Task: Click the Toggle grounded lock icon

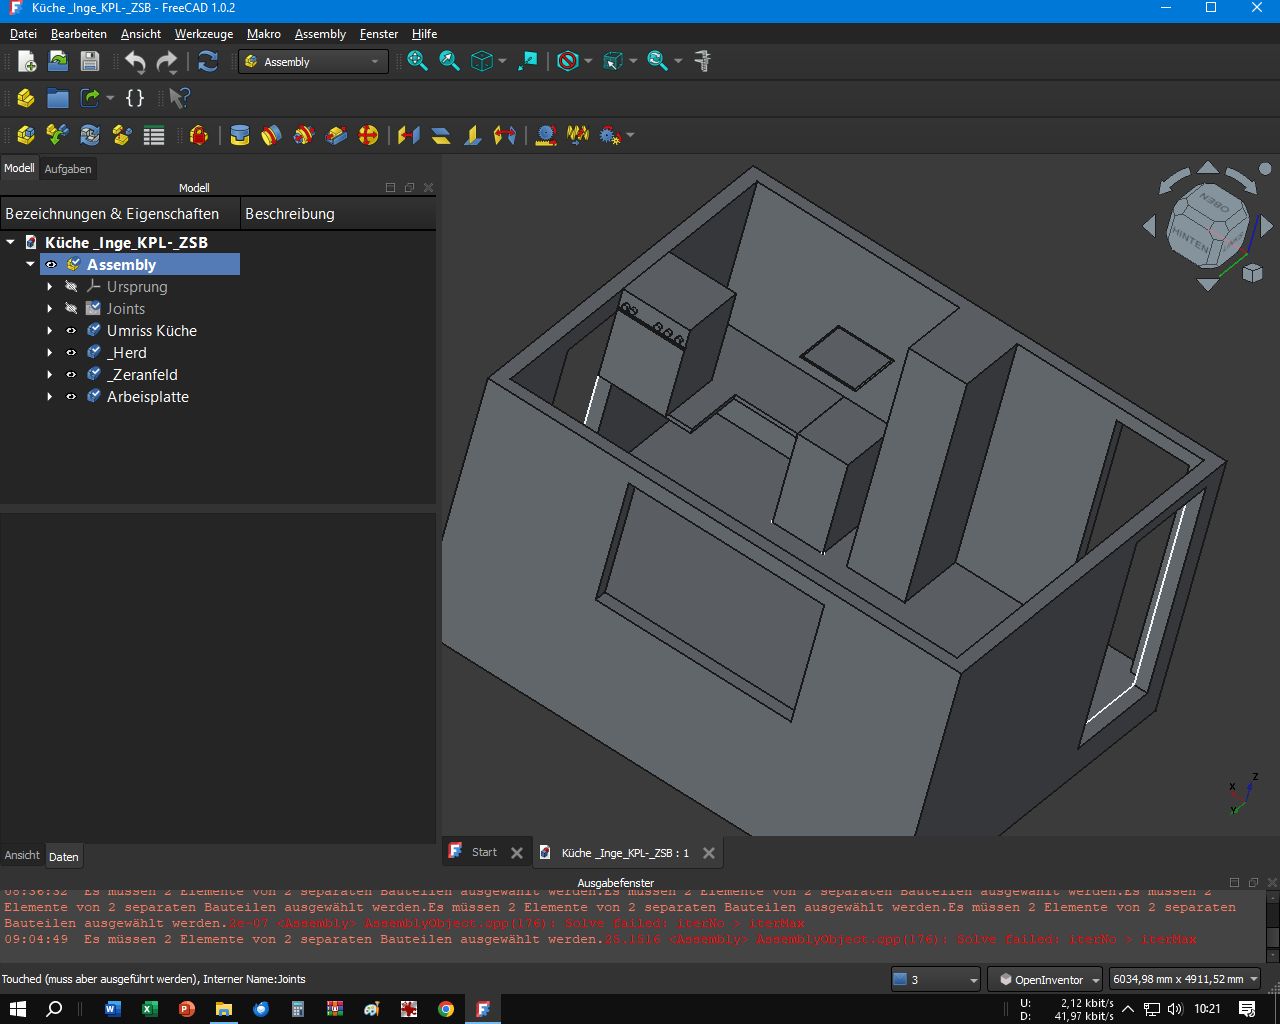Action: (x=199, y=135)
